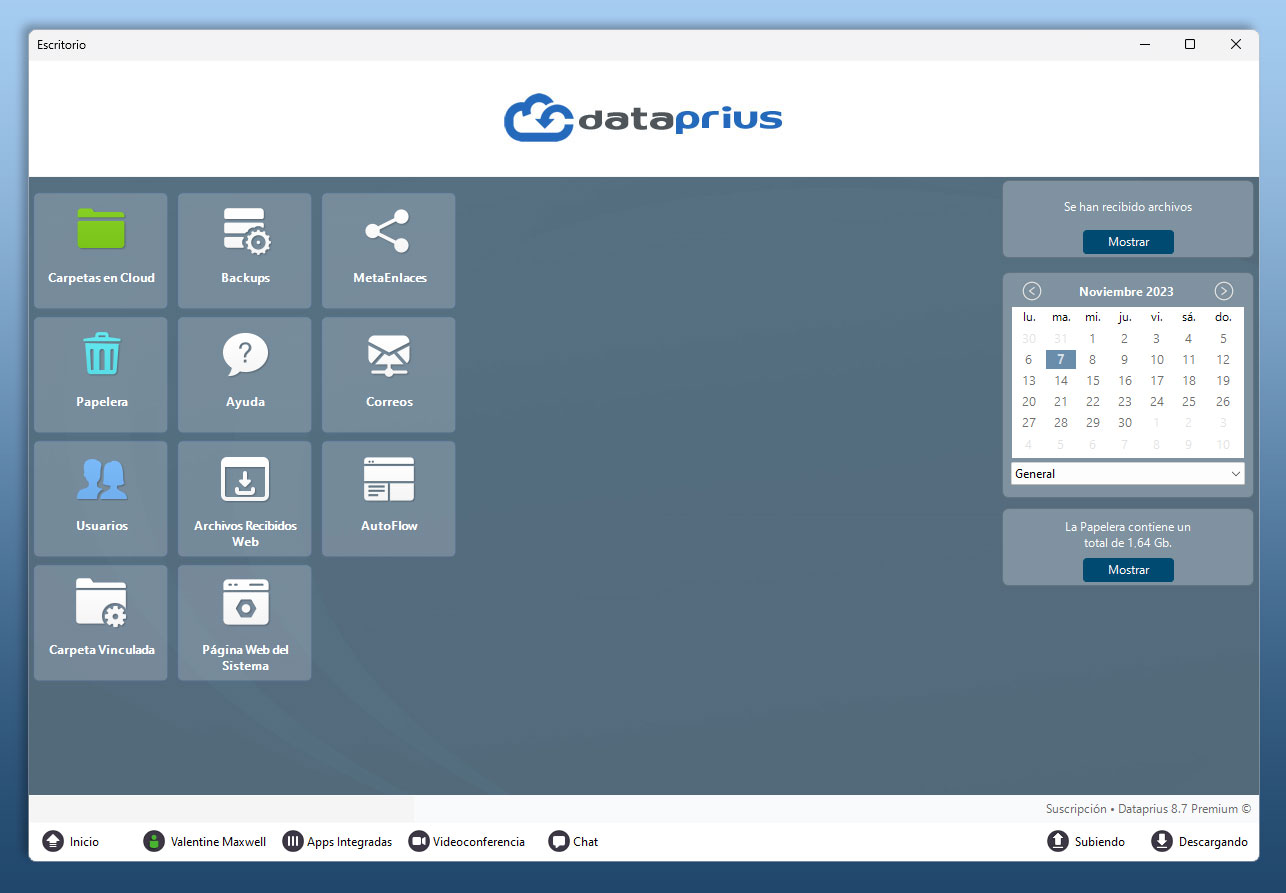Select November 12 in the calendar

(x=1223, y=360)
